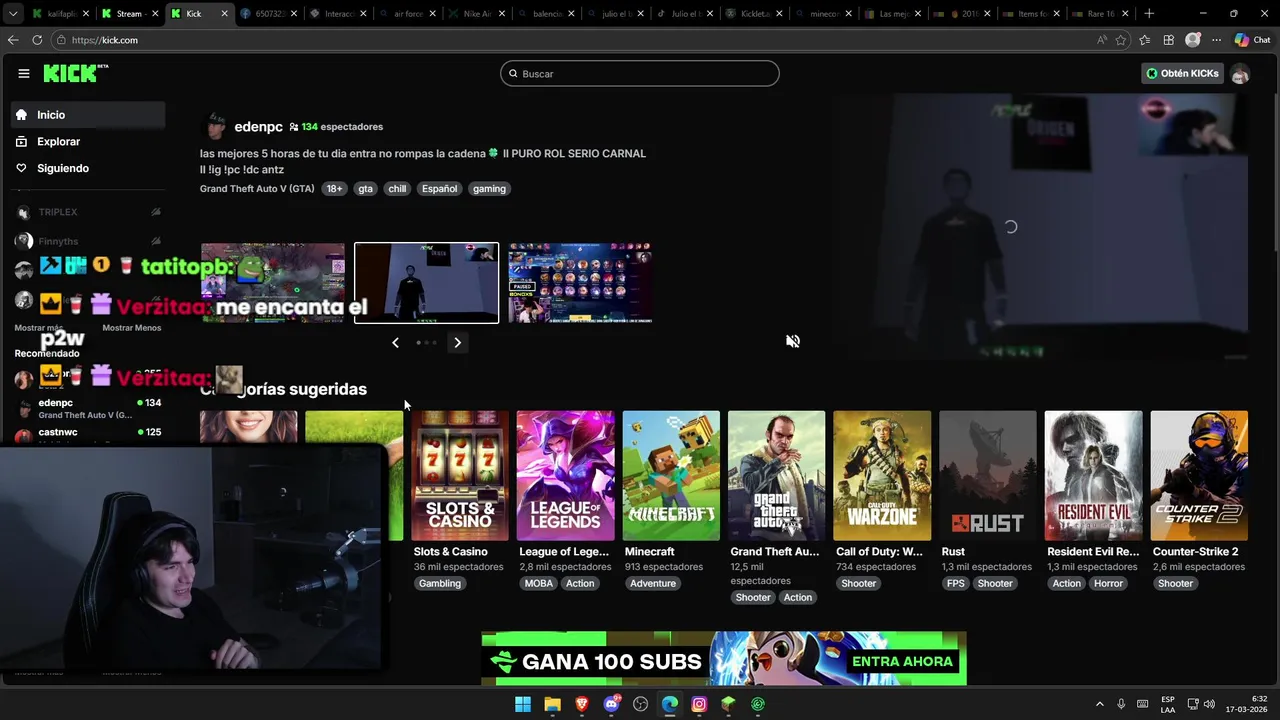Click the gta tag
This screenshot has height=720, width=1280.
pos(365,189)
